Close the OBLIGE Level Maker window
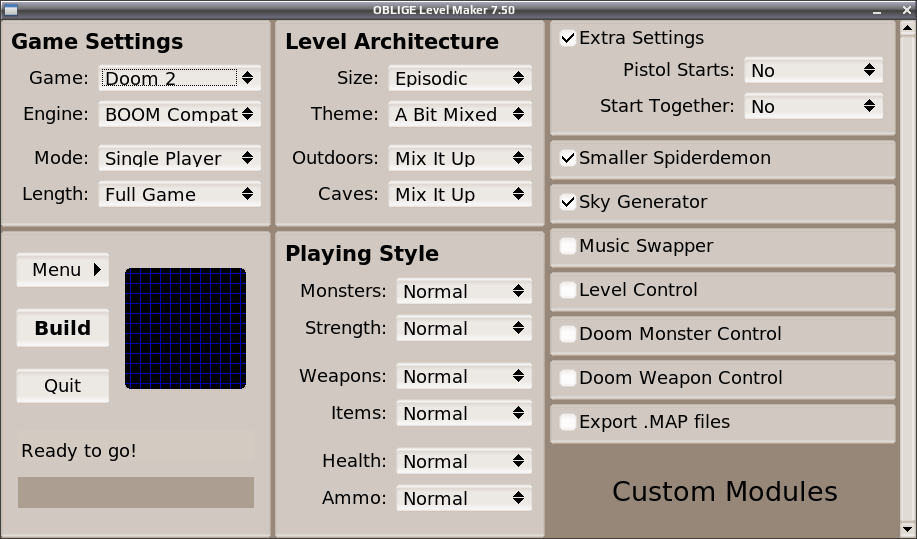The height and width of the screenshot is (539, 917). pyautogui.click(x=906, y=10)
